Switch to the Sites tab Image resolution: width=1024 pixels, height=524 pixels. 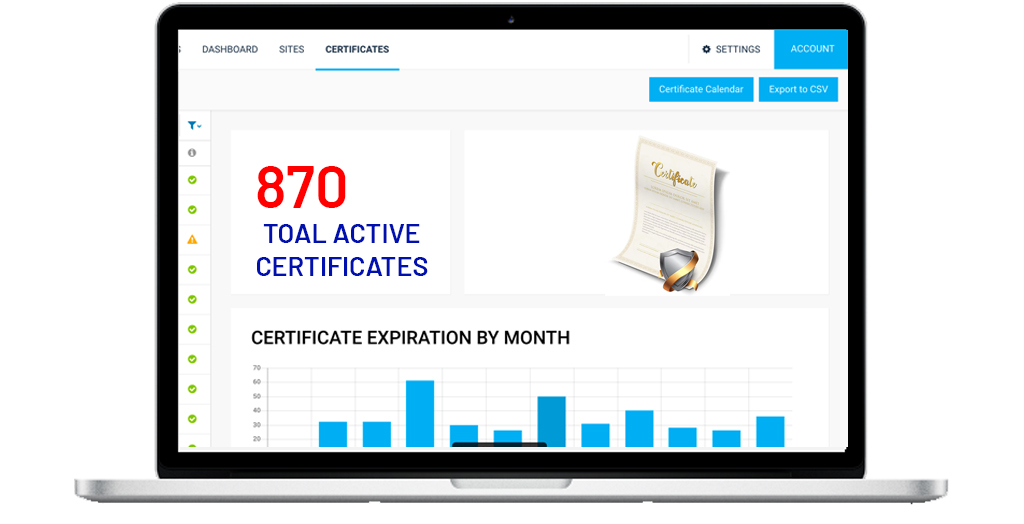291,49
